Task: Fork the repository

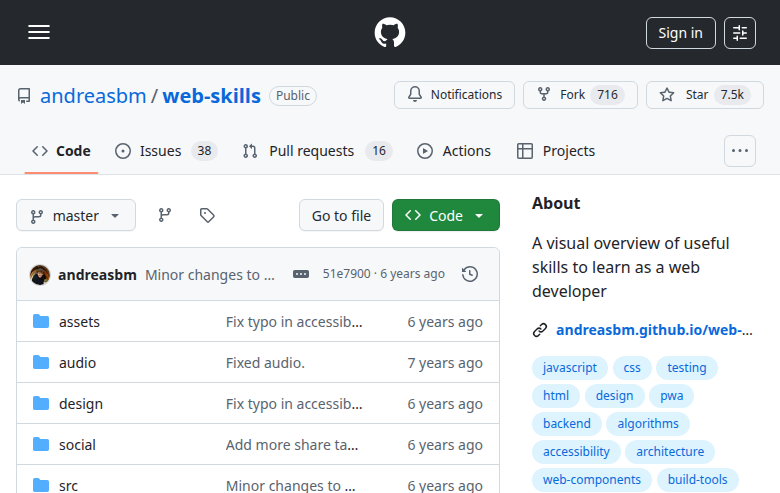Action: 580,95
